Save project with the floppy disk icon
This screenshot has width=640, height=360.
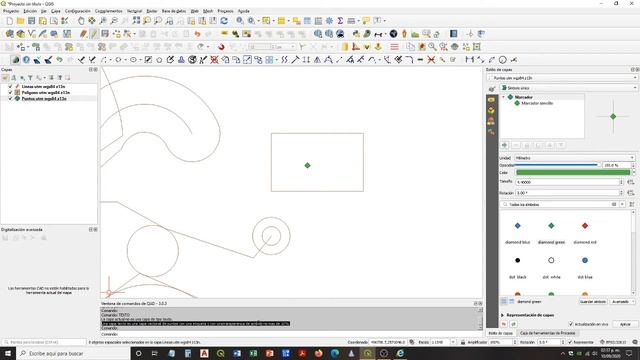tap(31, 21)
